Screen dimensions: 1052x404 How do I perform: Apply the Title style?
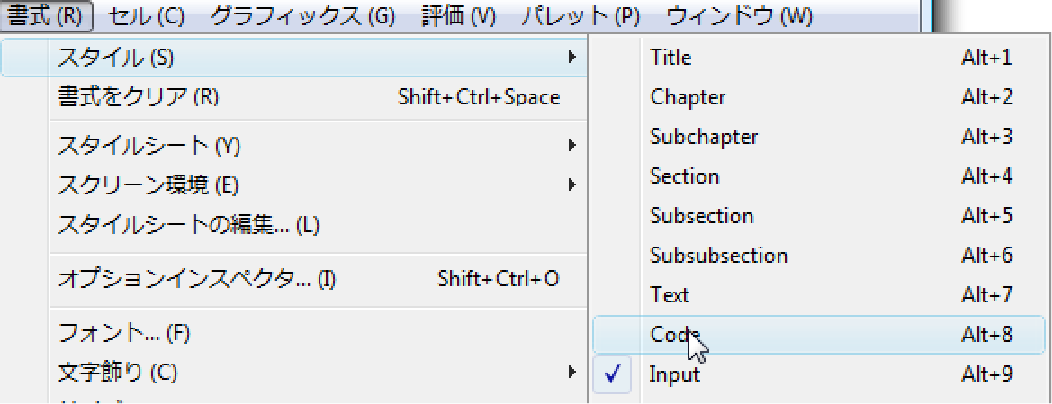click(819, 58)
